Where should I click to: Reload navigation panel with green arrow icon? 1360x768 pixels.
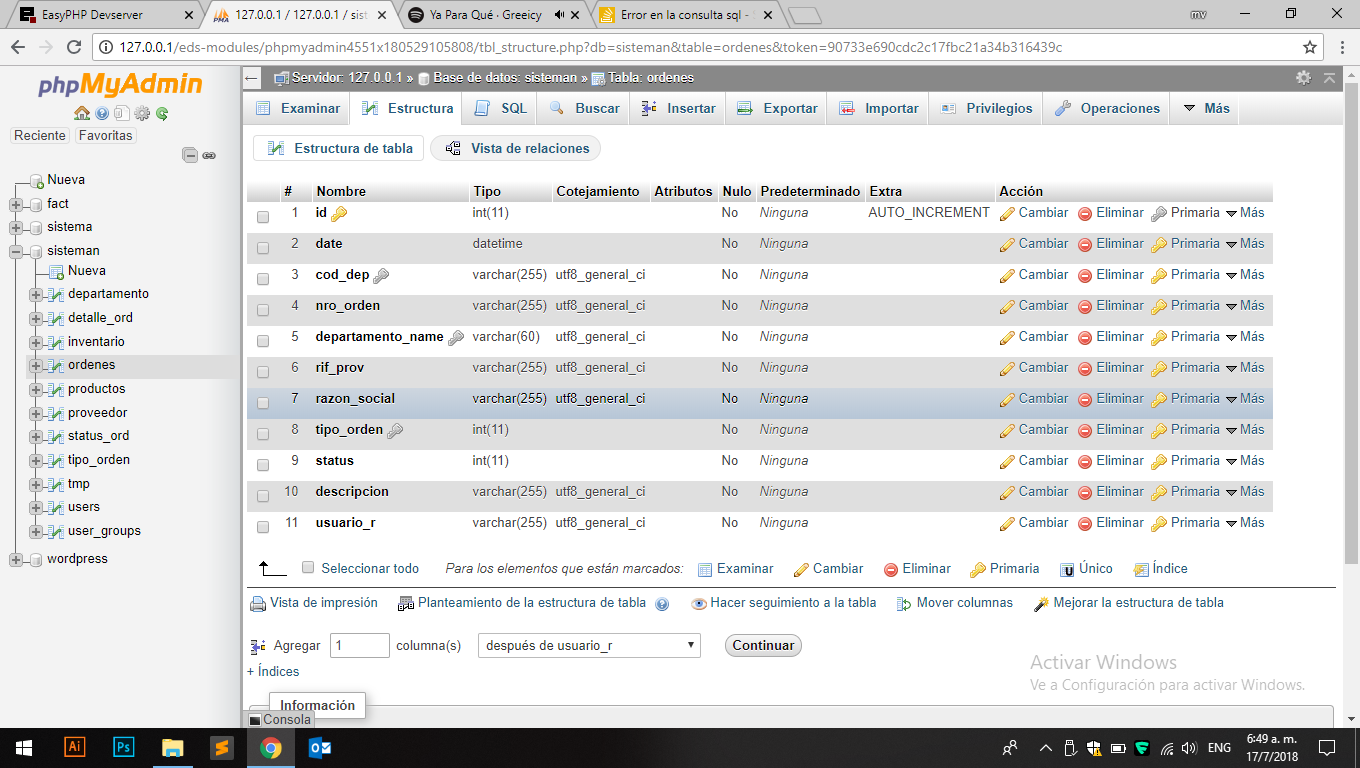(161, 114)
